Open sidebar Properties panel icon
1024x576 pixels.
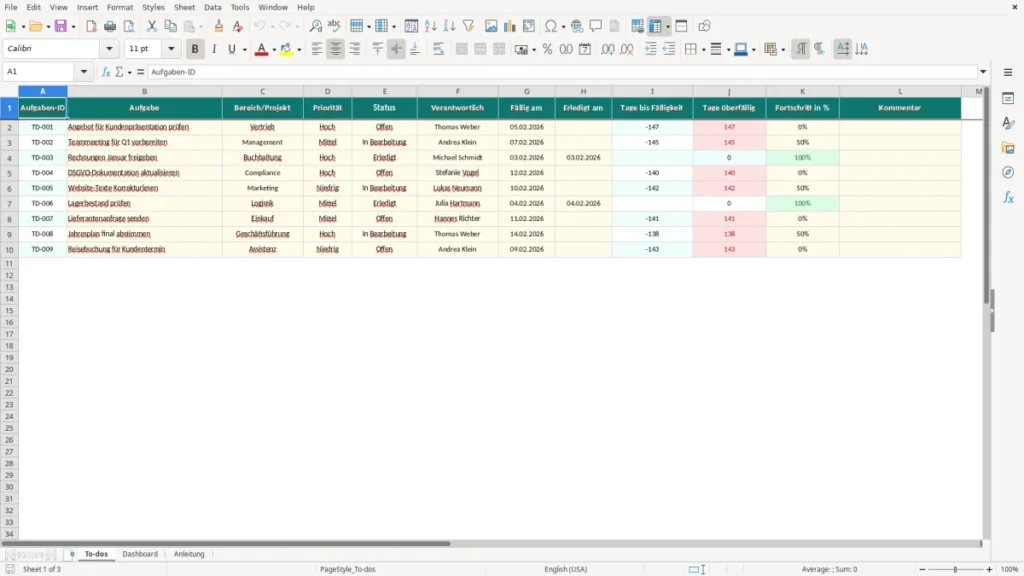pyautogui.click(x=1008, y=98)
